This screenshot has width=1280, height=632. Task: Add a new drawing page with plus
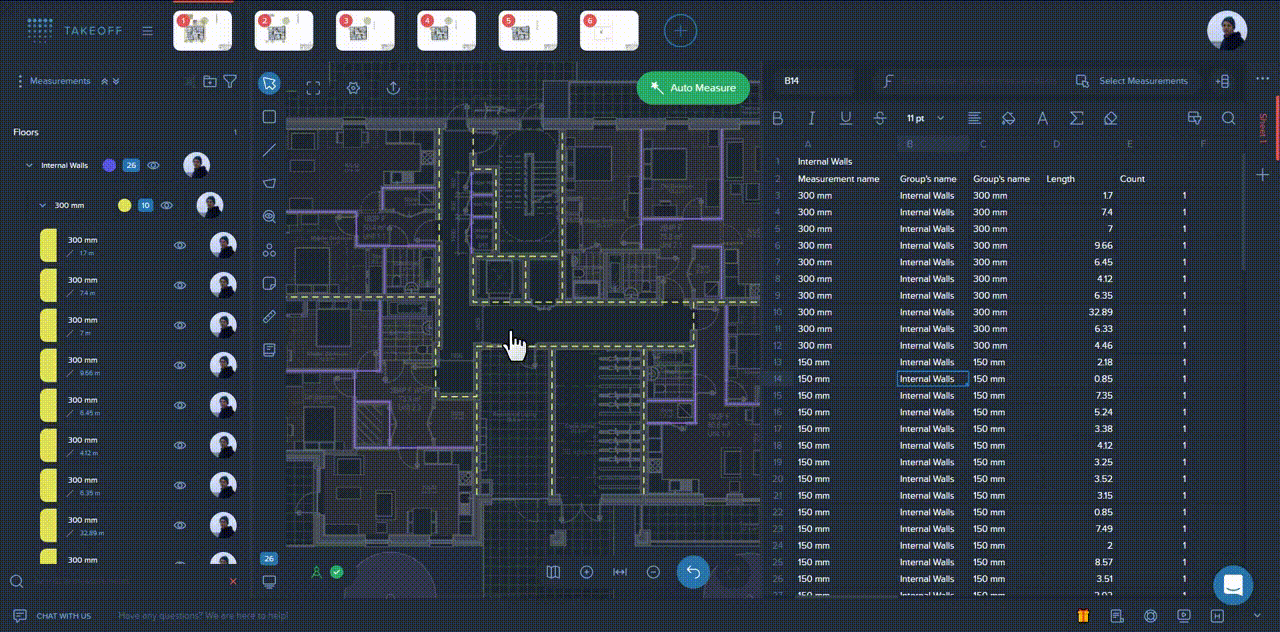coord(681,31)
